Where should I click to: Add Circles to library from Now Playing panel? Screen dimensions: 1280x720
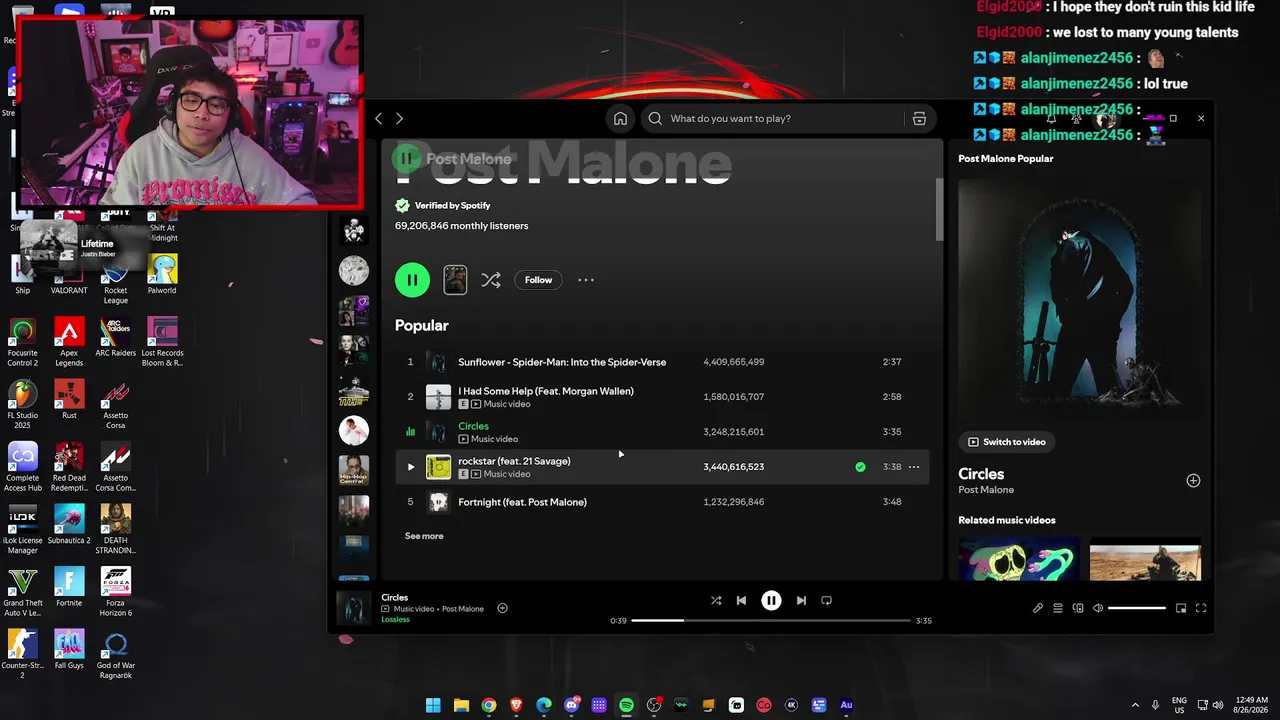pos(1193,481)
